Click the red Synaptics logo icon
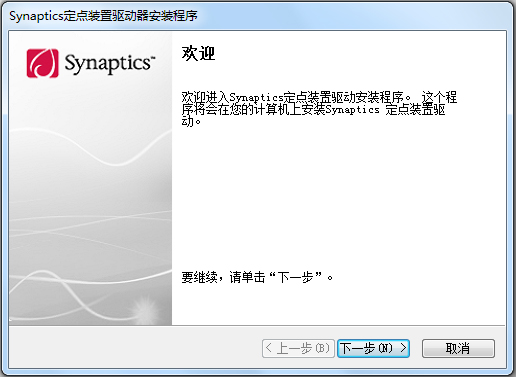Viewport: 516px width, 377px height. tap(43, 63)
